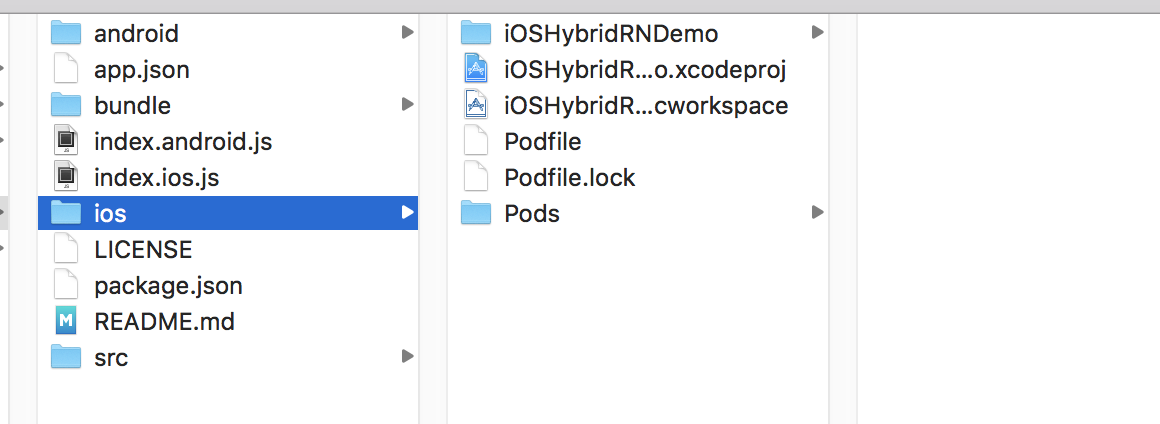Click the Pods folder icon

click(x=476, y=213)
